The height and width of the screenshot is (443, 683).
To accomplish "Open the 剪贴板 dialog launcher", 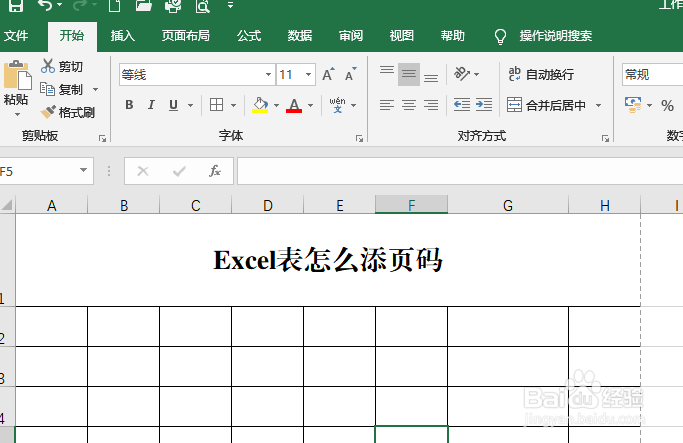I will pos(102,139).
